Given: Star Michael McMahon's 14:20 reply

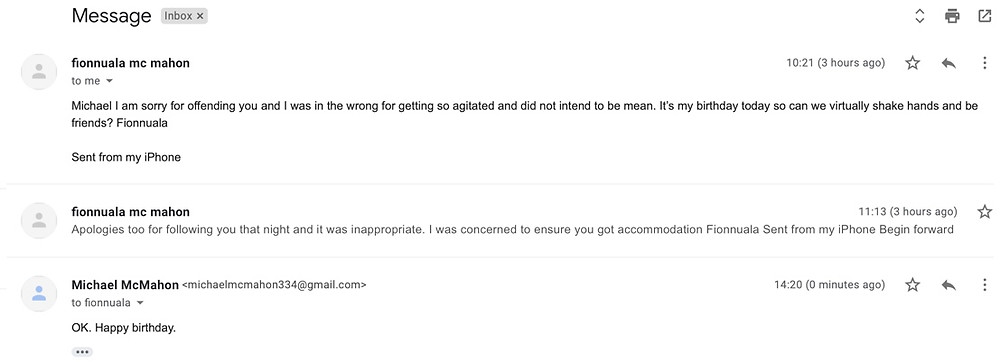Looking at the screenshot, I should 913,285.
